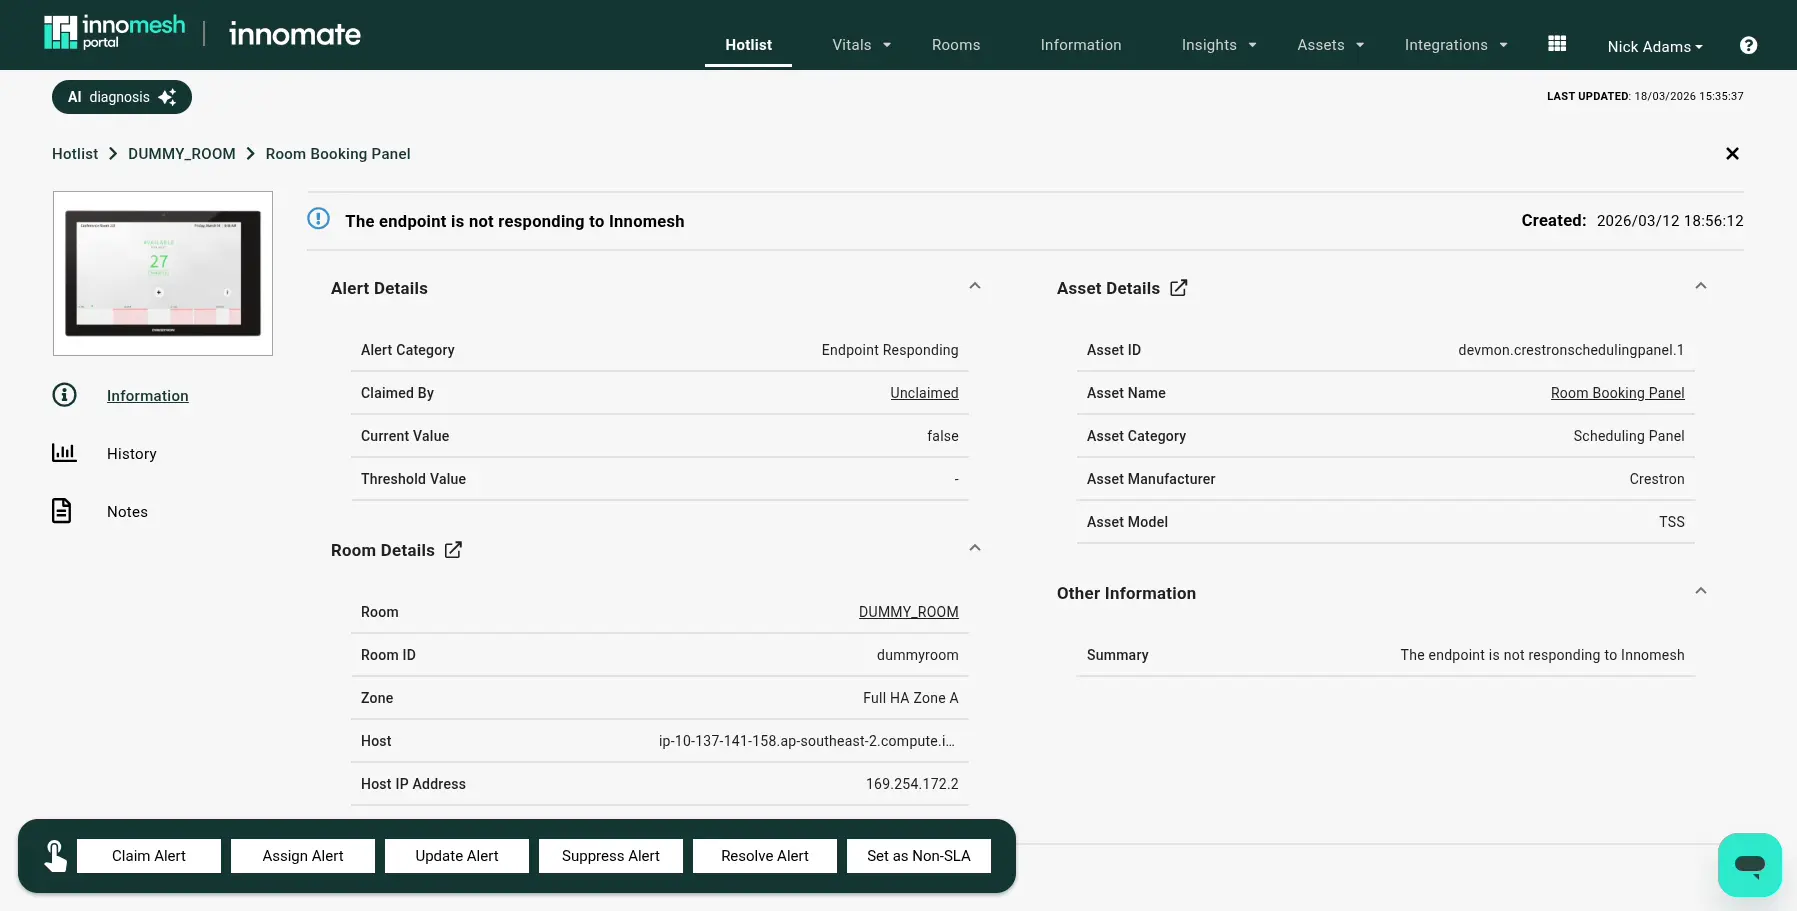Image resolution: width=1797 pixels, height=911 pixels.
Task: Collapse the Room Details section
Action: click(975, 548)
